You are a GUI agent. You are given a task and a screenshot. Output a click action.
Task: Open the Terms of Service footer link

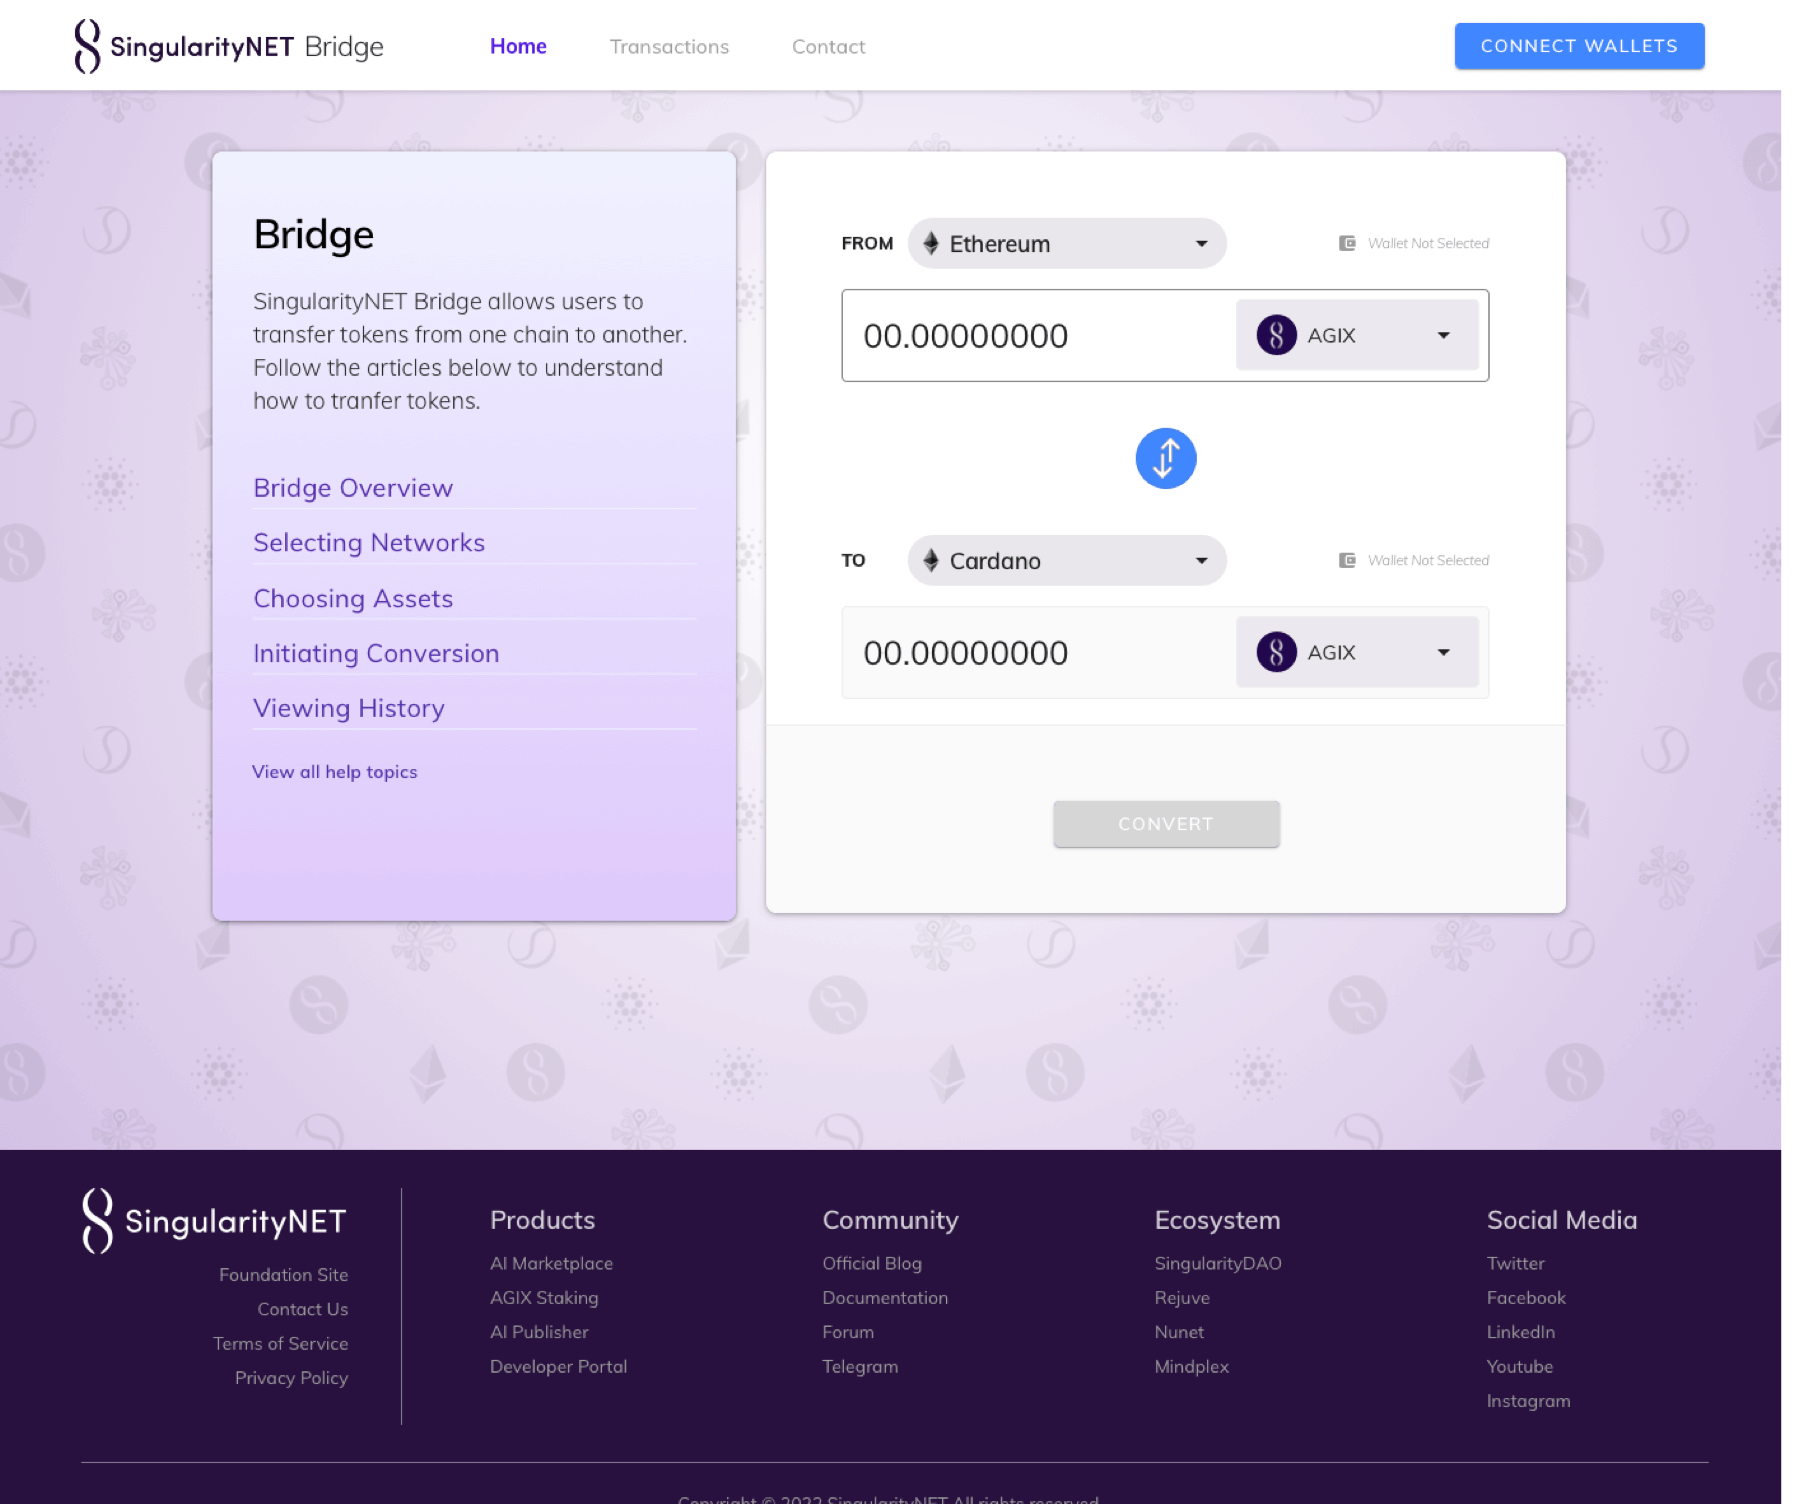coord(280,1344)
